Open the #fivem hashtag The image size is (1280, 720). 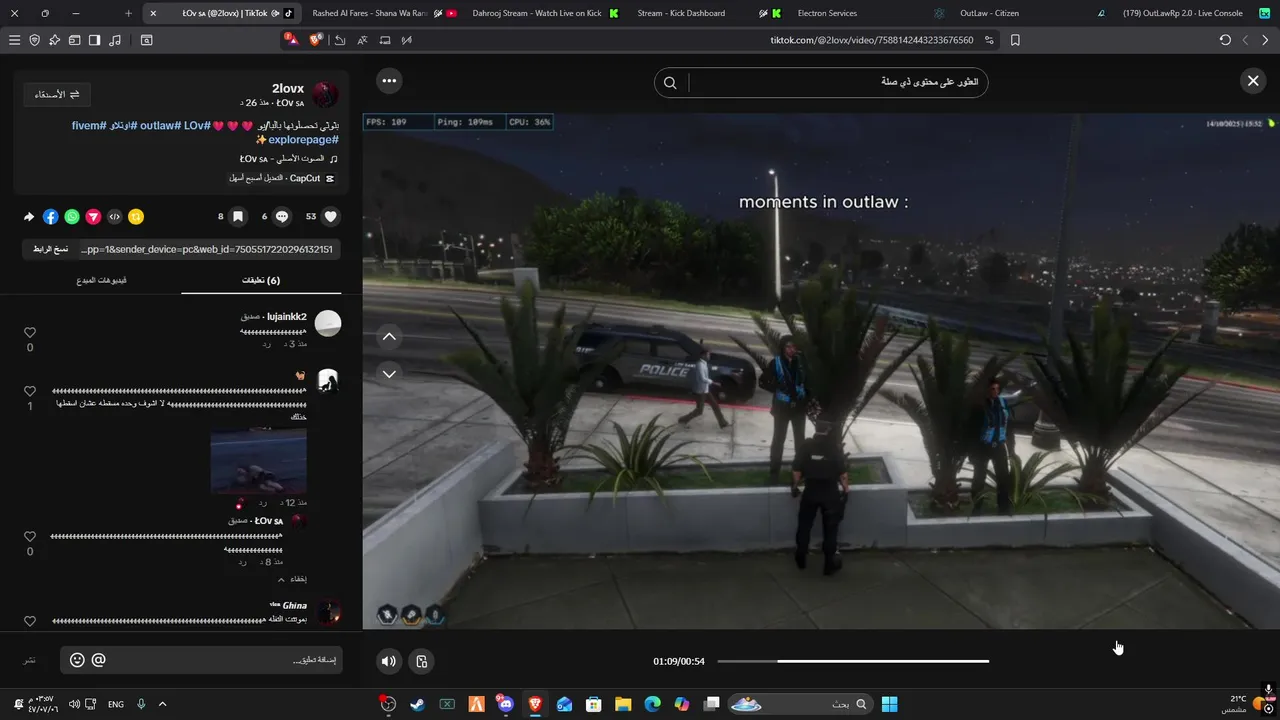tap(89, 126)
